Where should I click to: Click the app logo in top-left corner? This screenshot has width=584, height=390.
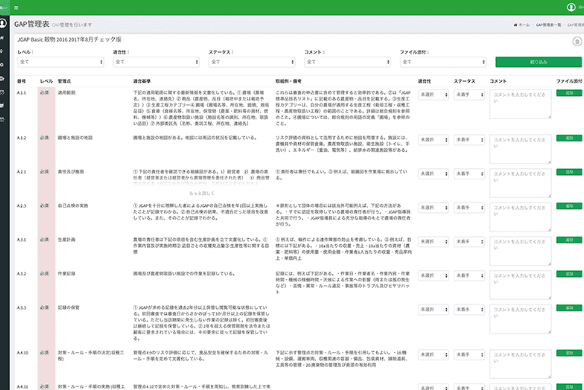[4, 7]
